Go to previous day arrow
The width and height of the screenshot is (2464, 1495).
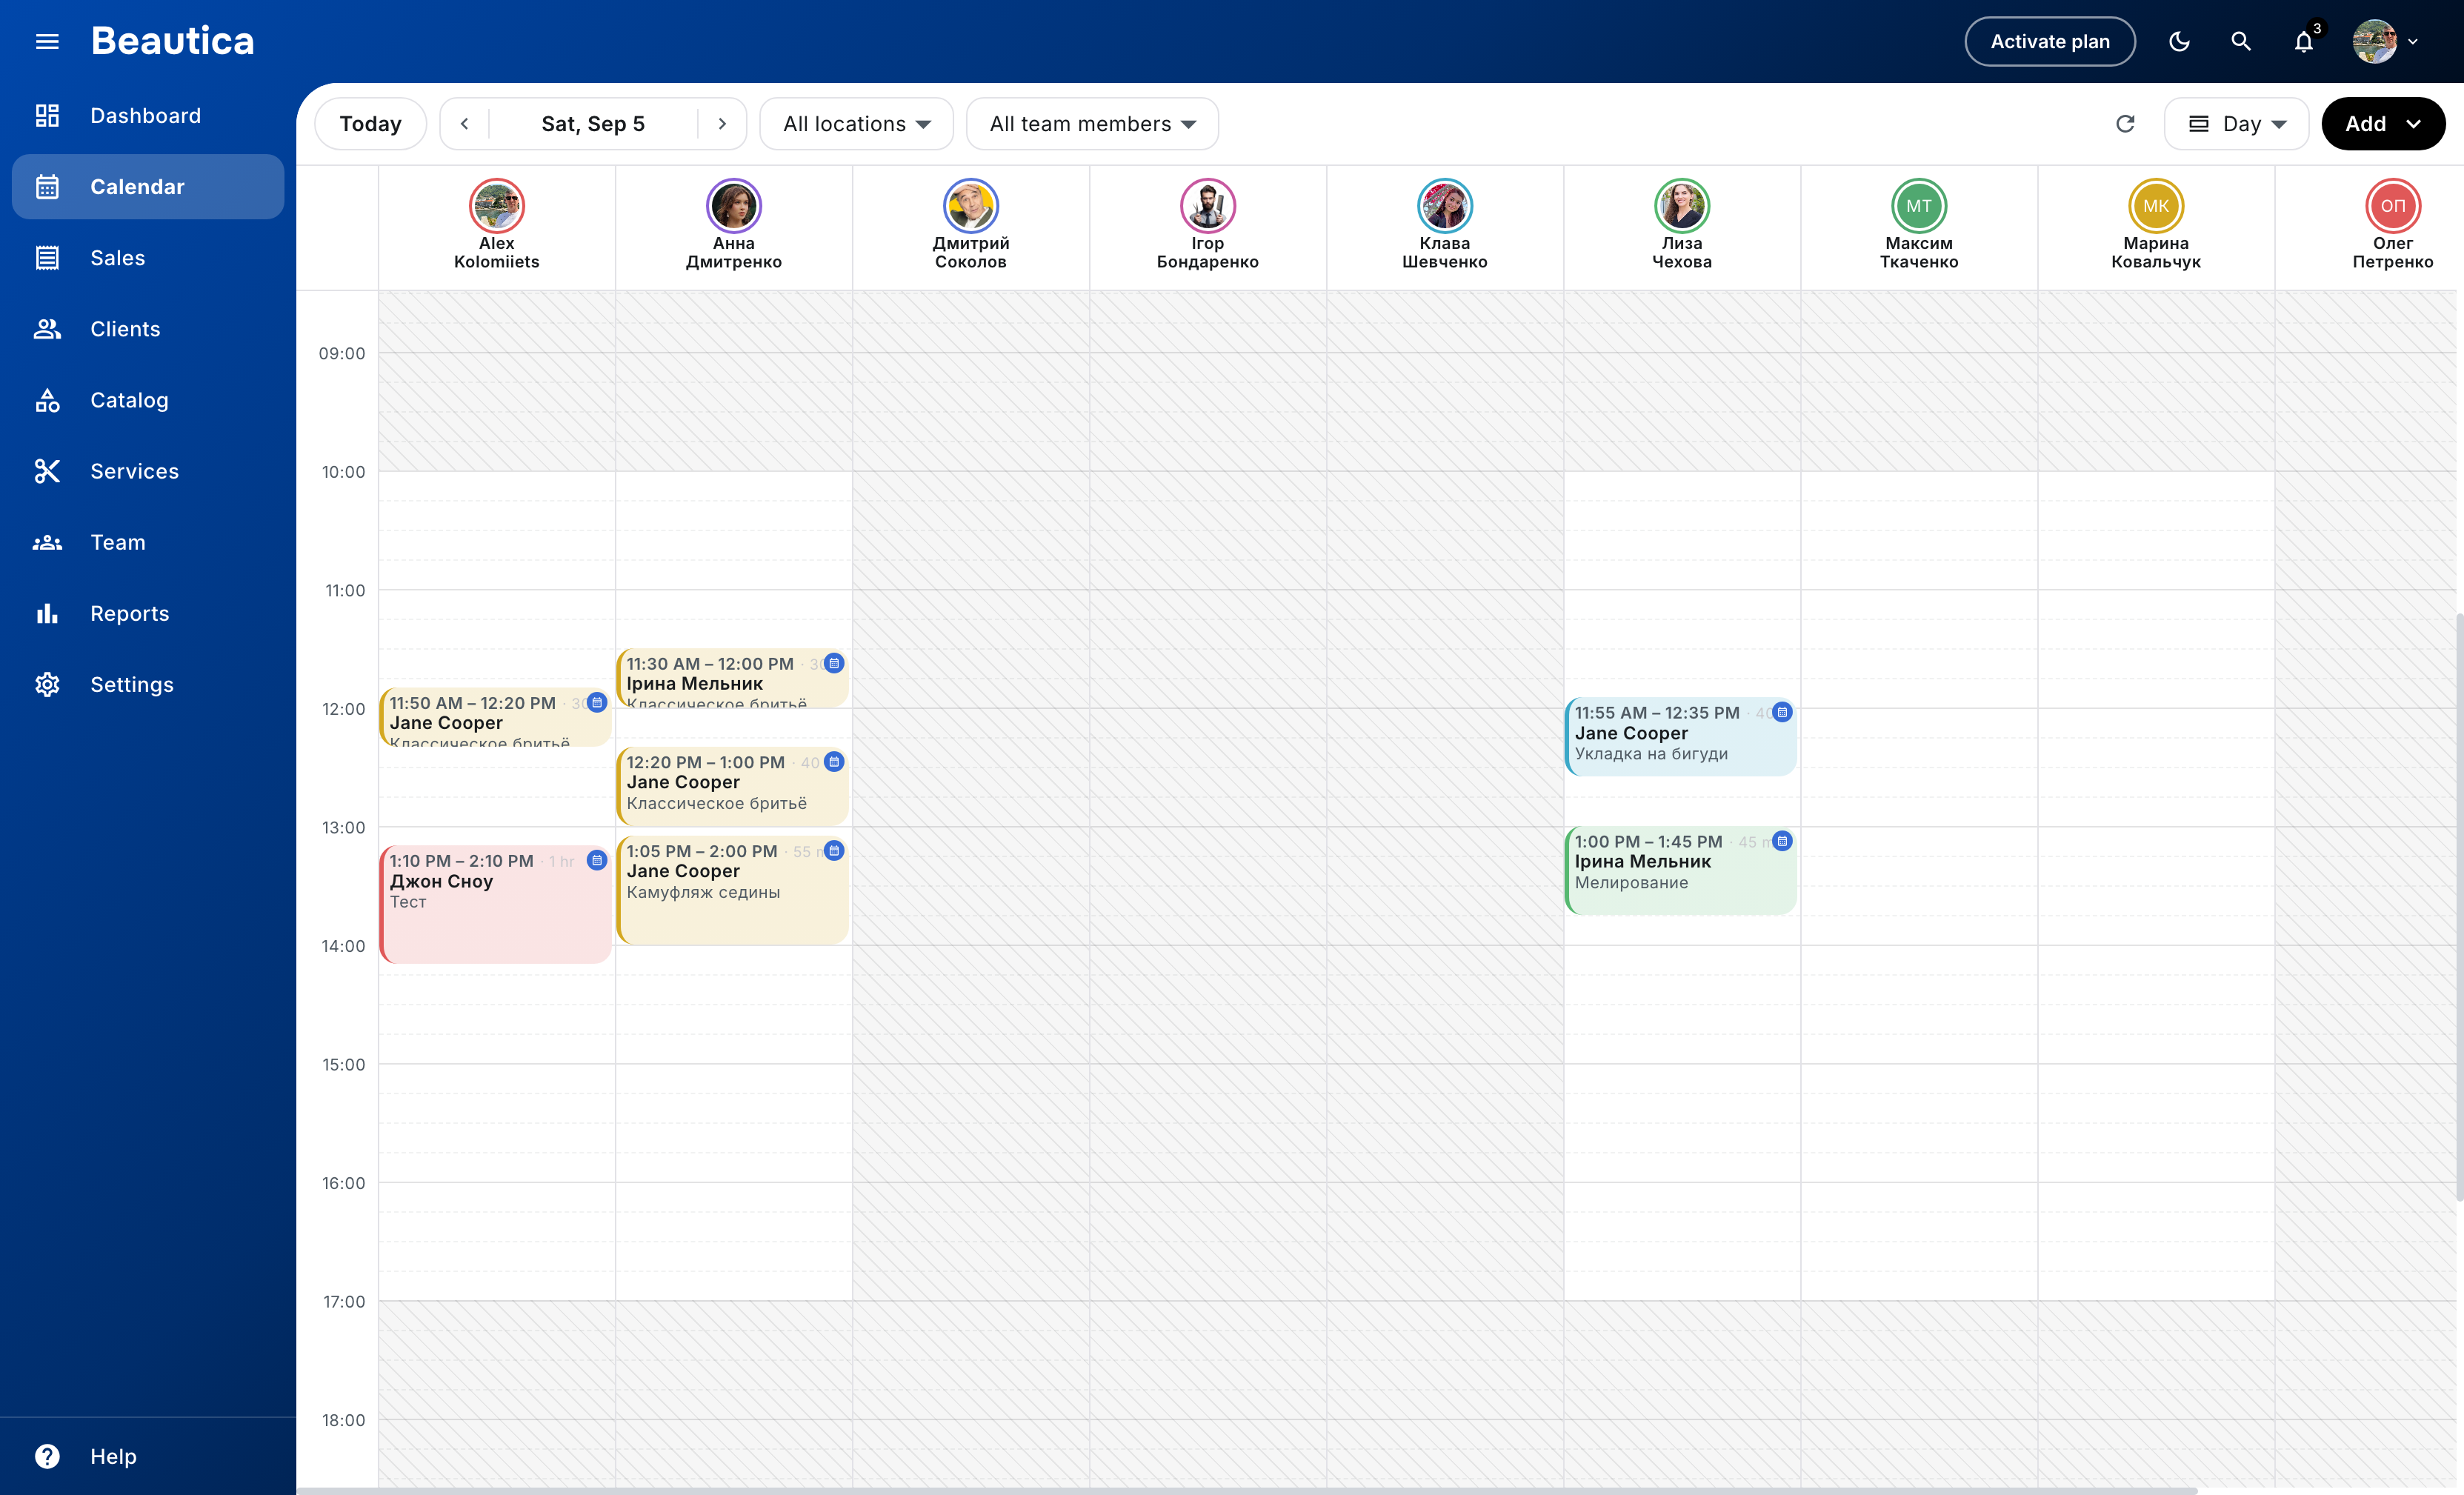tap(464, 124)
